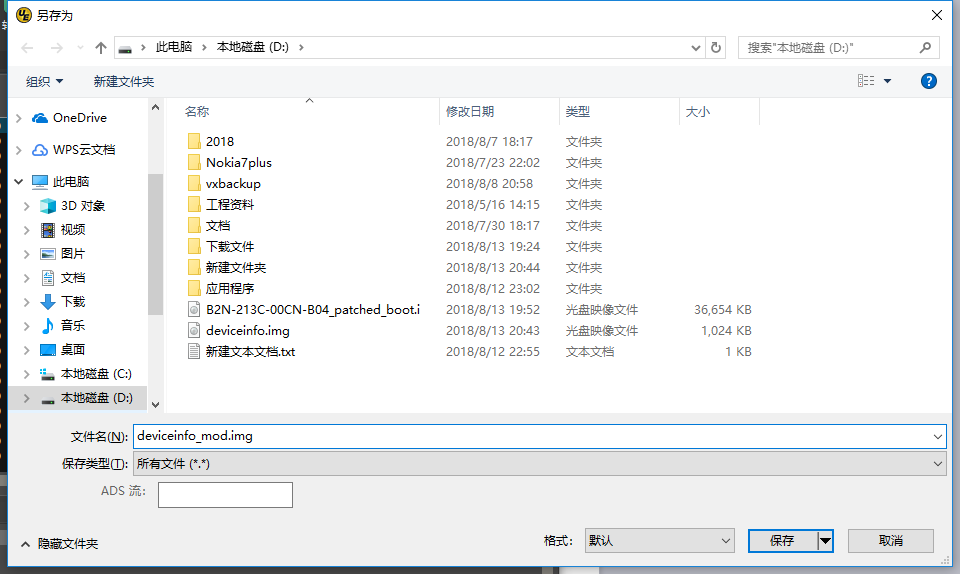Open the Nokia7plus folder
This screenshot has height=574, width=960.
coord(238,163)
